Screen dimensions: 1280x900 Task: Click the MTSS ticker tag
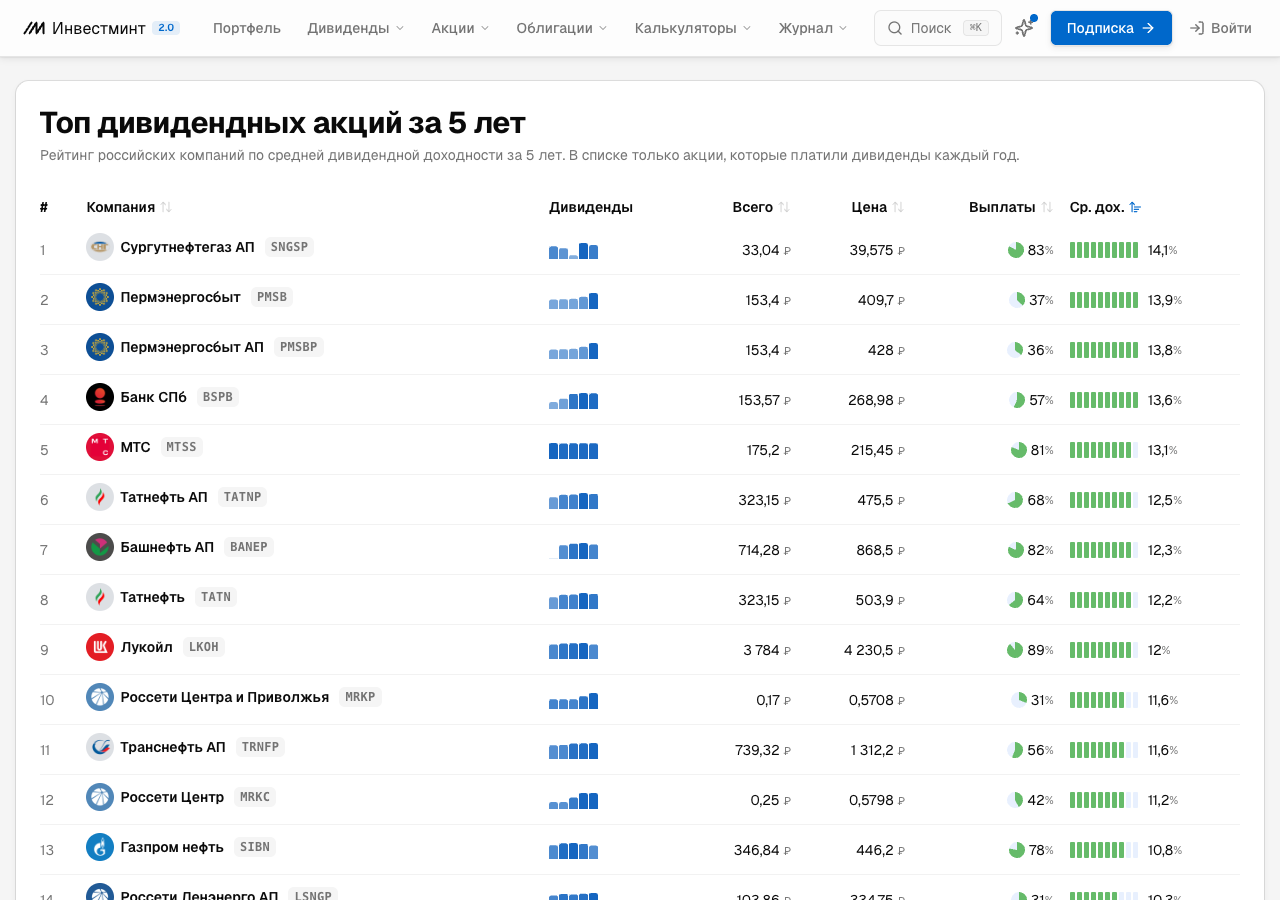coord(182,447)
